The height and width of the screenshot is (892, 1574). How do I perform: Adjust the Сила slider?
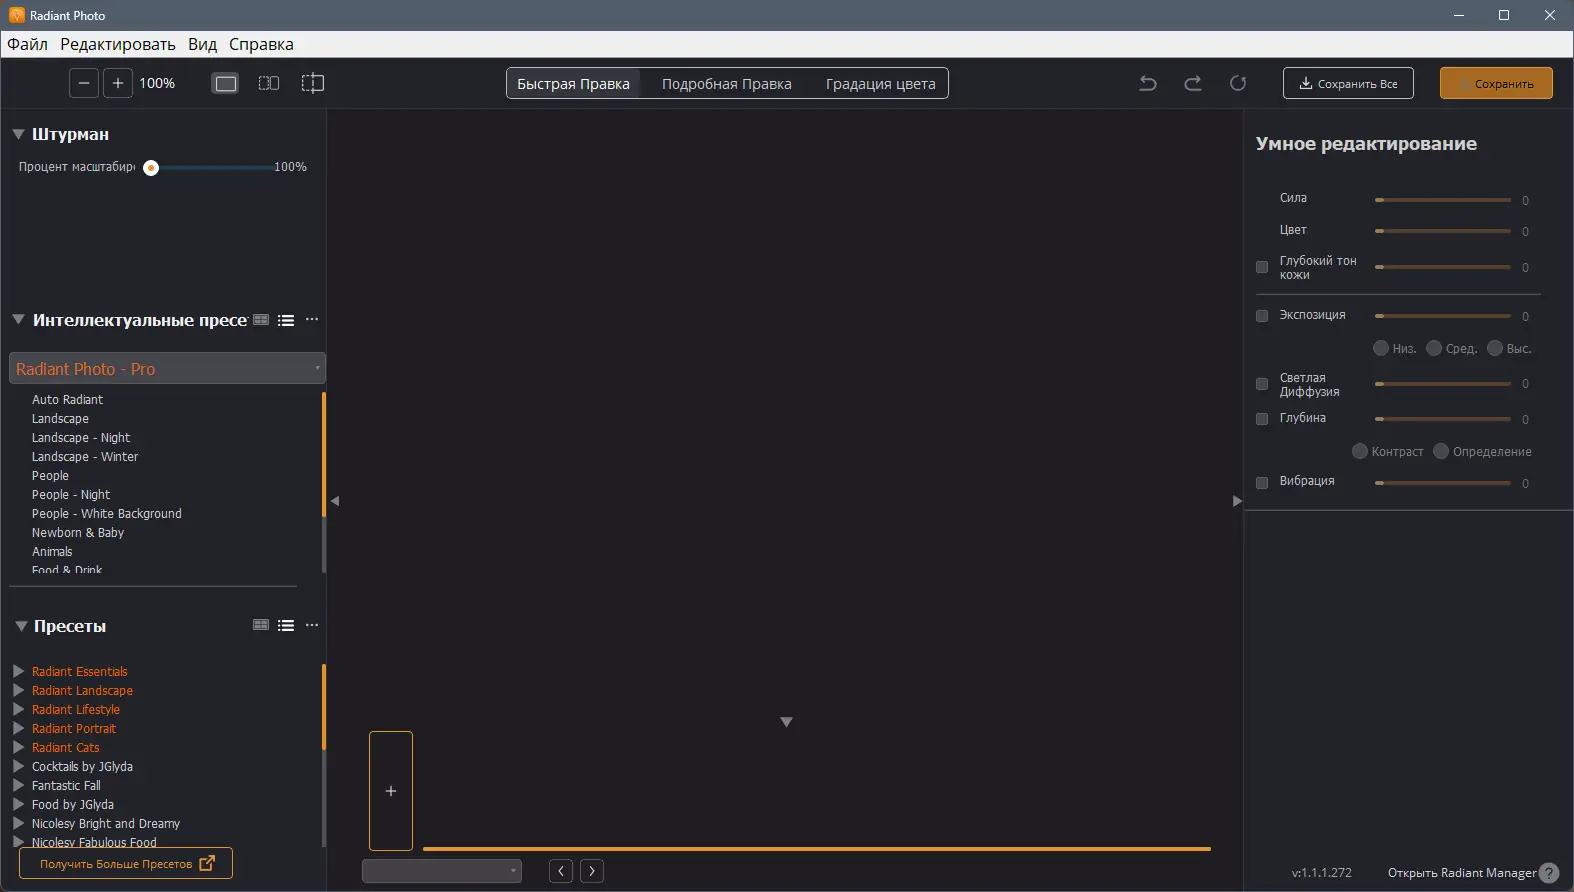(x=1442, y=200)
